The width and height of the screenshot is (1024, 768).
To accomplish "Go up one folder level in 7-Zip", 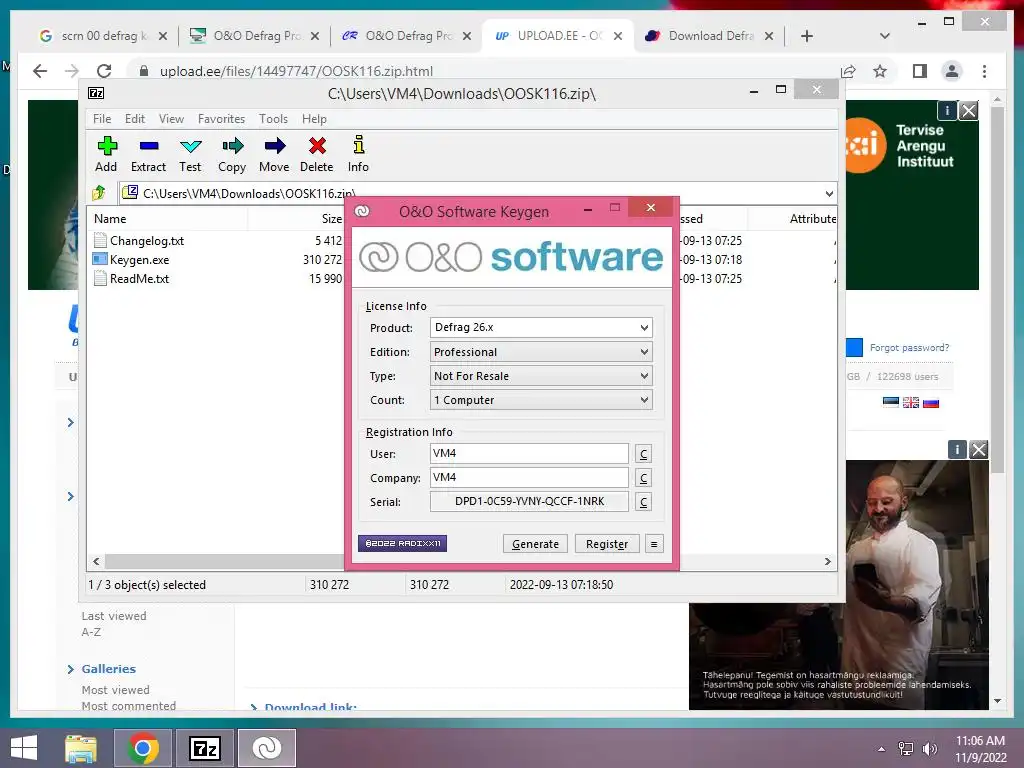I will point(99,193).
